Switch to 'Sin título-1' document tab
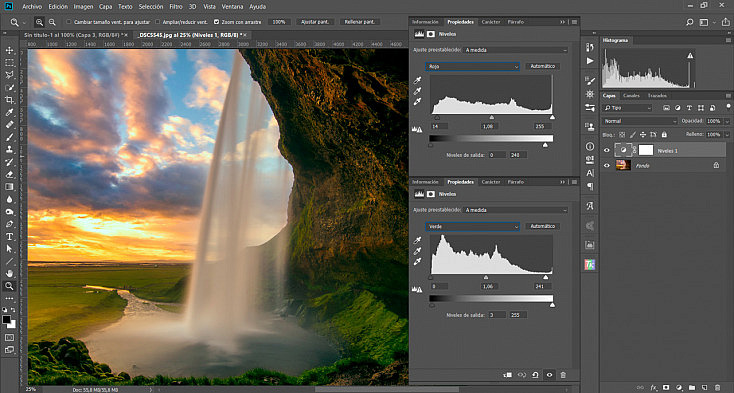The width and height of the screenshot is (734, 393). pos(75,35)
